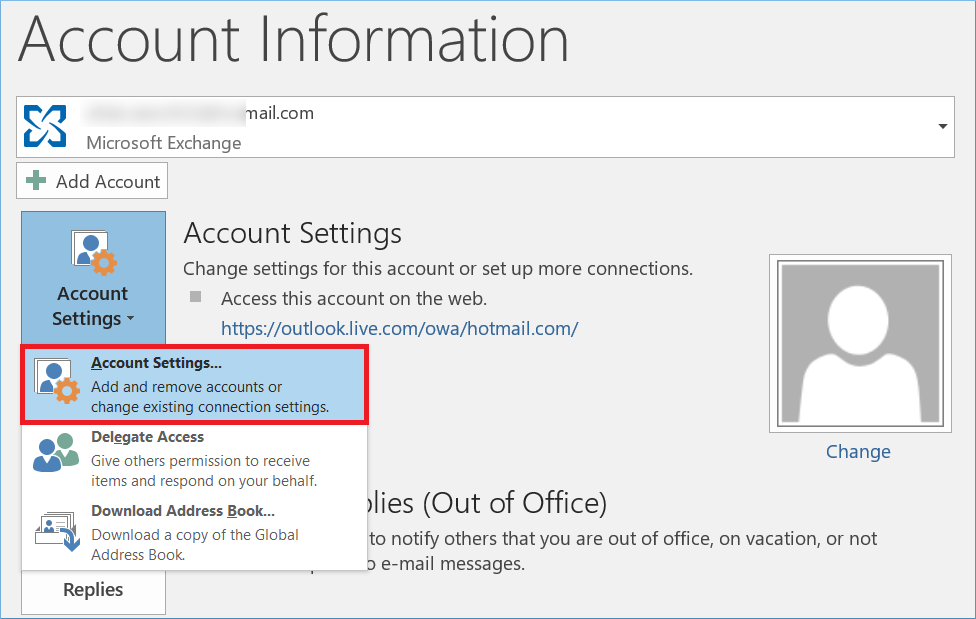The width and height of the screenshot is (976, 619).
Task: Select the mail.com email address field
Action: point(200,113)
